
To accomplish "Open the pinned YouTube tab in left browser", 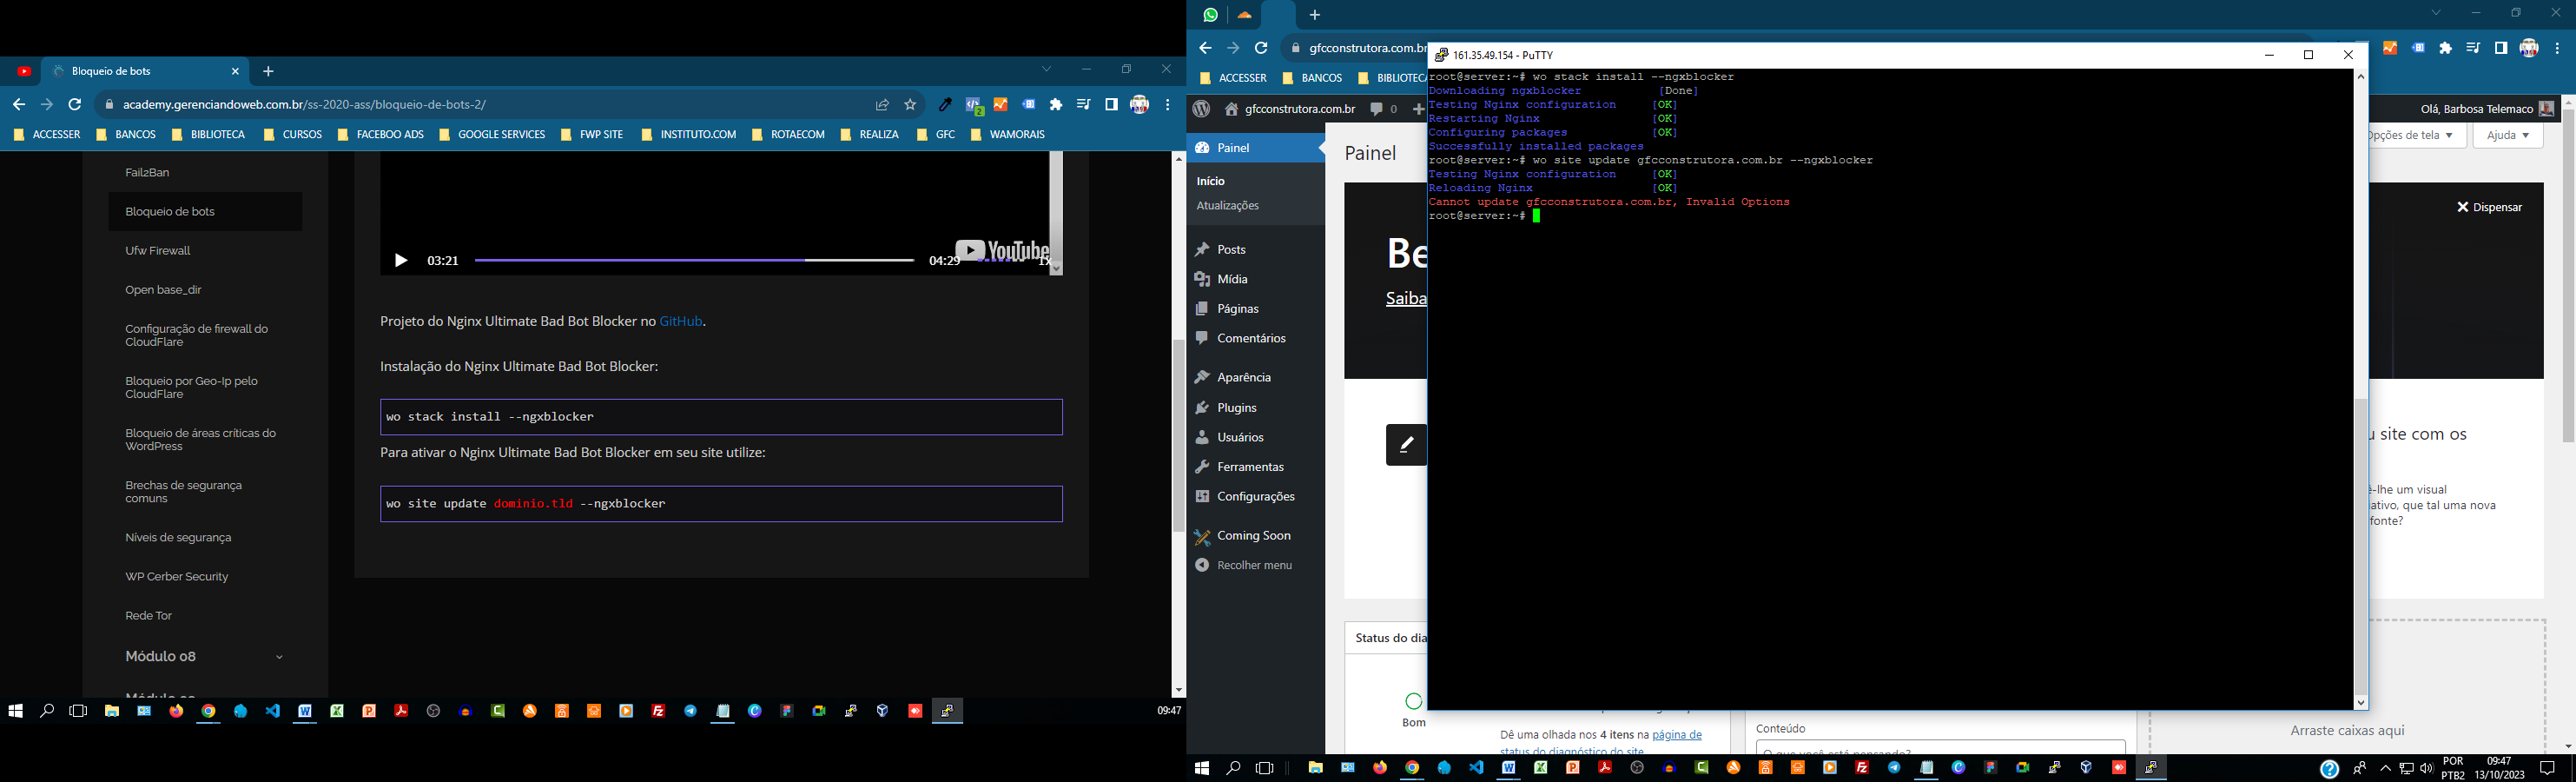I will [24, 71].
